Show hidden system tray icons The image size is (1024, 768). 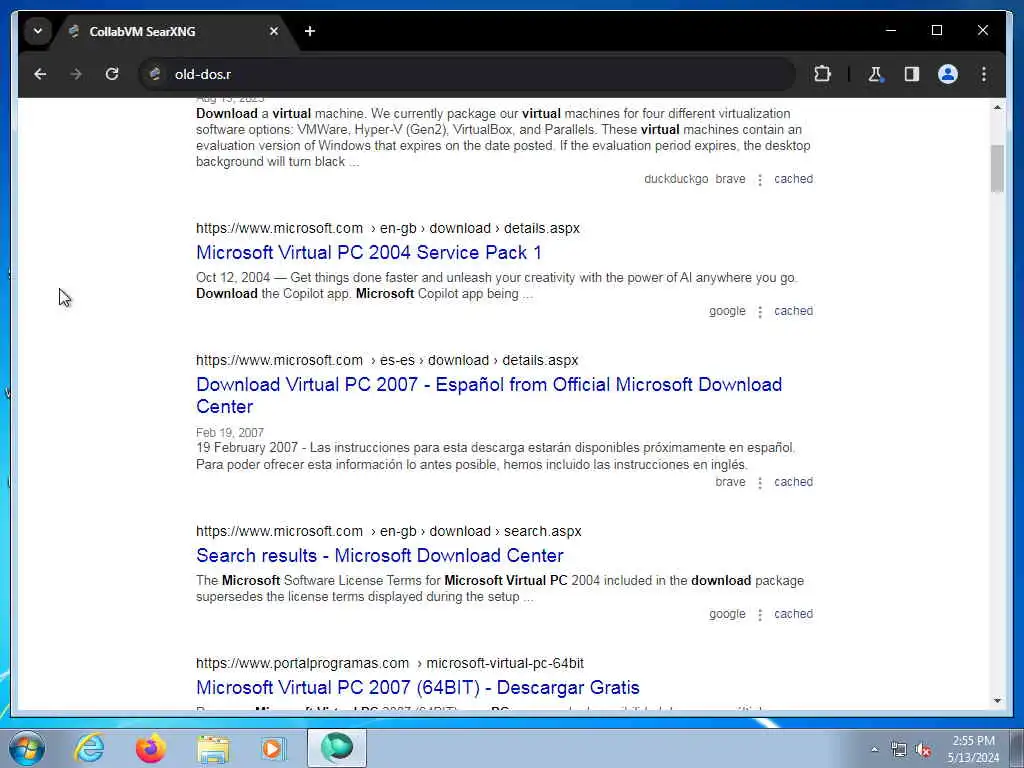[874, 749]
